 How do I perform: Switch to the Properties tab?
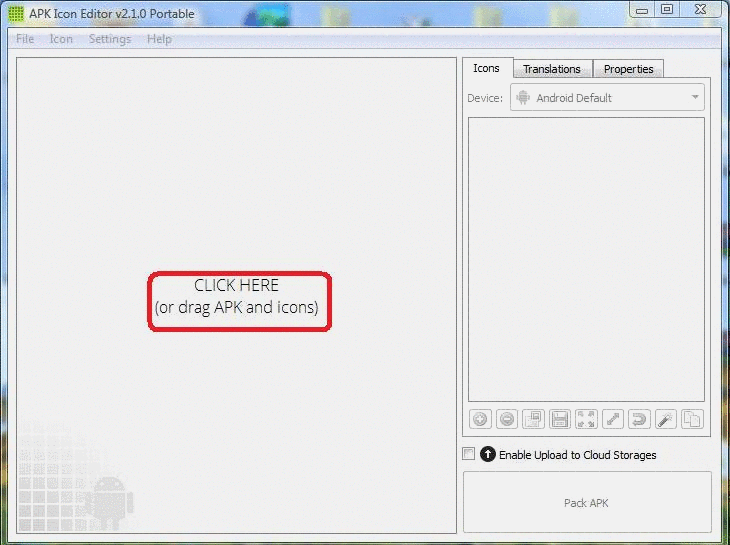coord(629,69)
